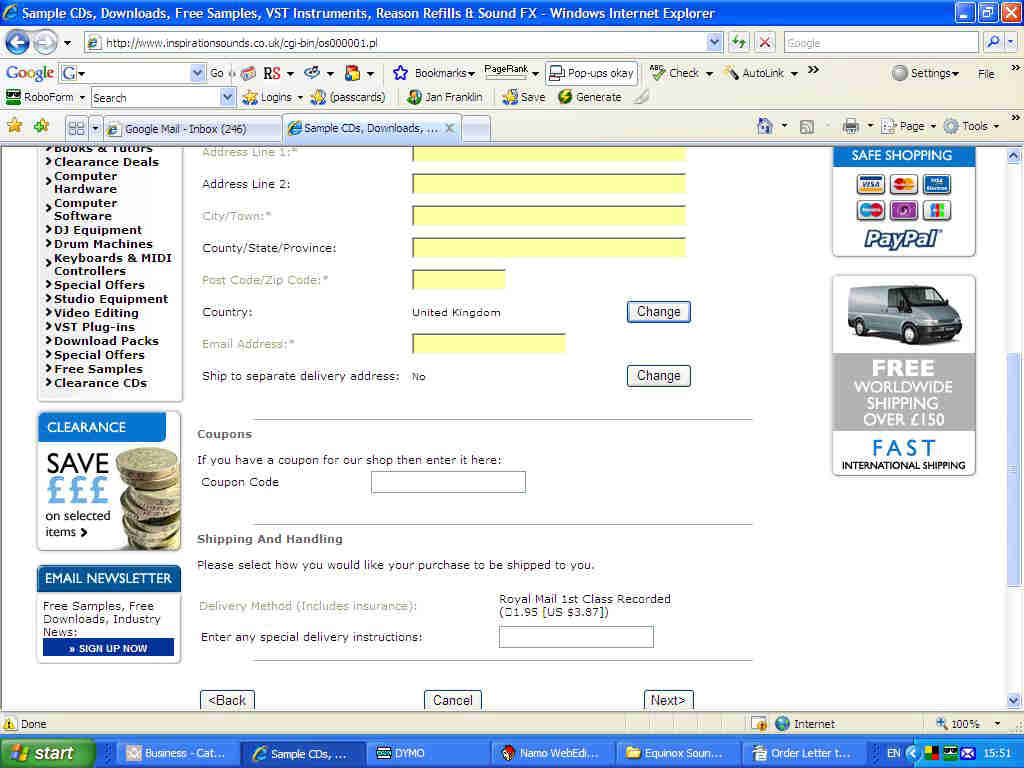The height and width of the screenshot is (768, 1024).
Task: Open Drum Machines category in sidebar
Action: [103, 244]
